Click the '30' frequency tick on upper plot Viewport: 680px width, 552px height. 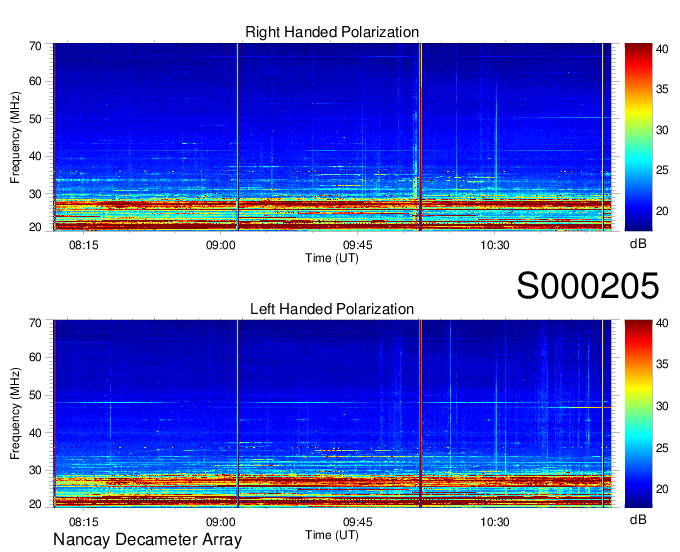pyautogui.click(x=35, y=194)
